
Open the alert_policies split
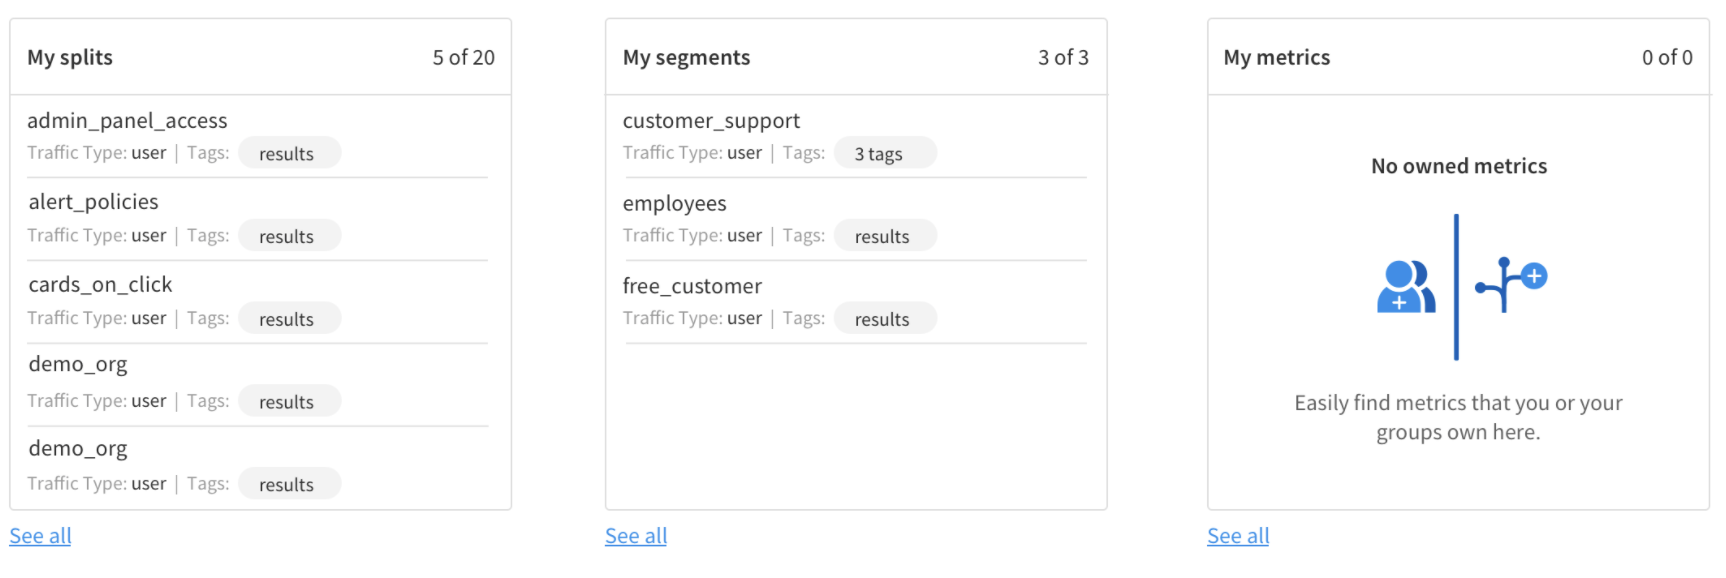(93, 202)
